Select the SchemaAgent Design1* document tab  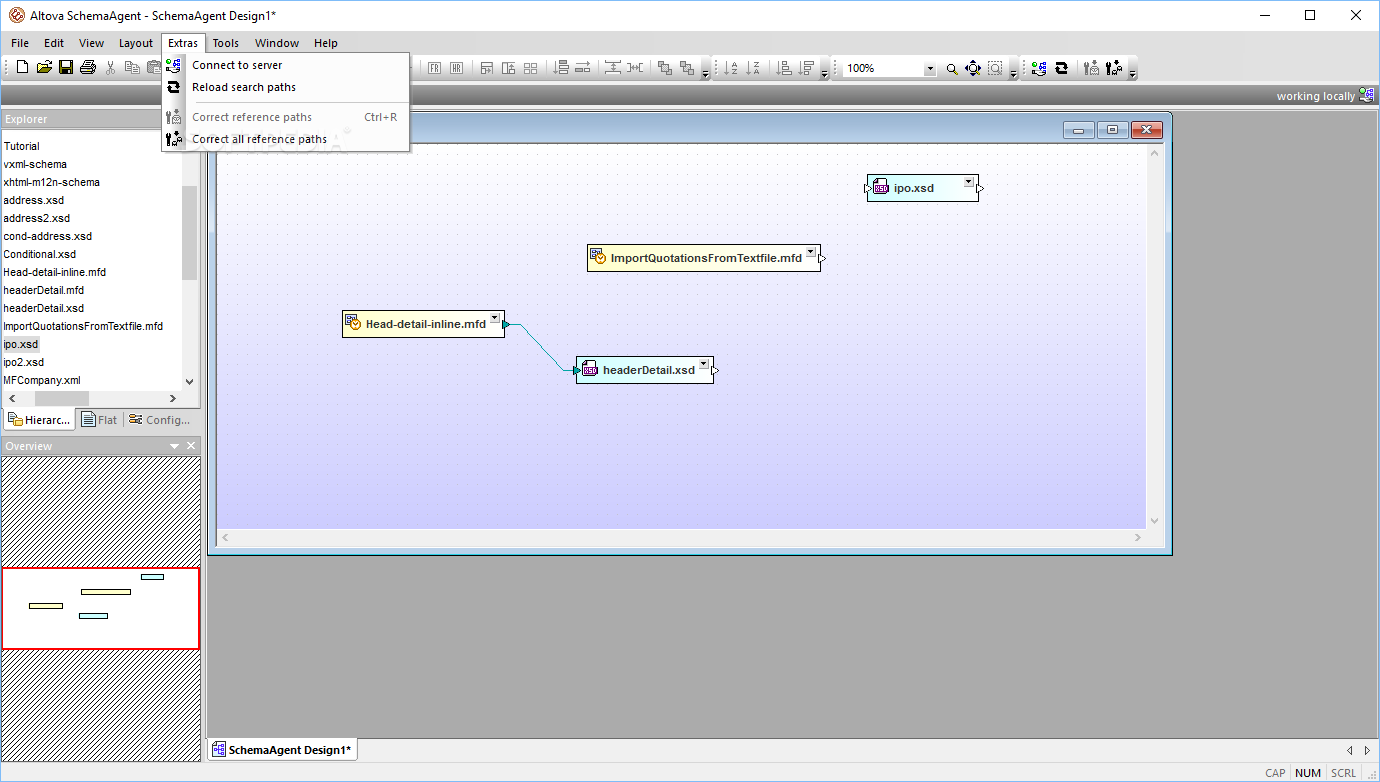(281, 750)
